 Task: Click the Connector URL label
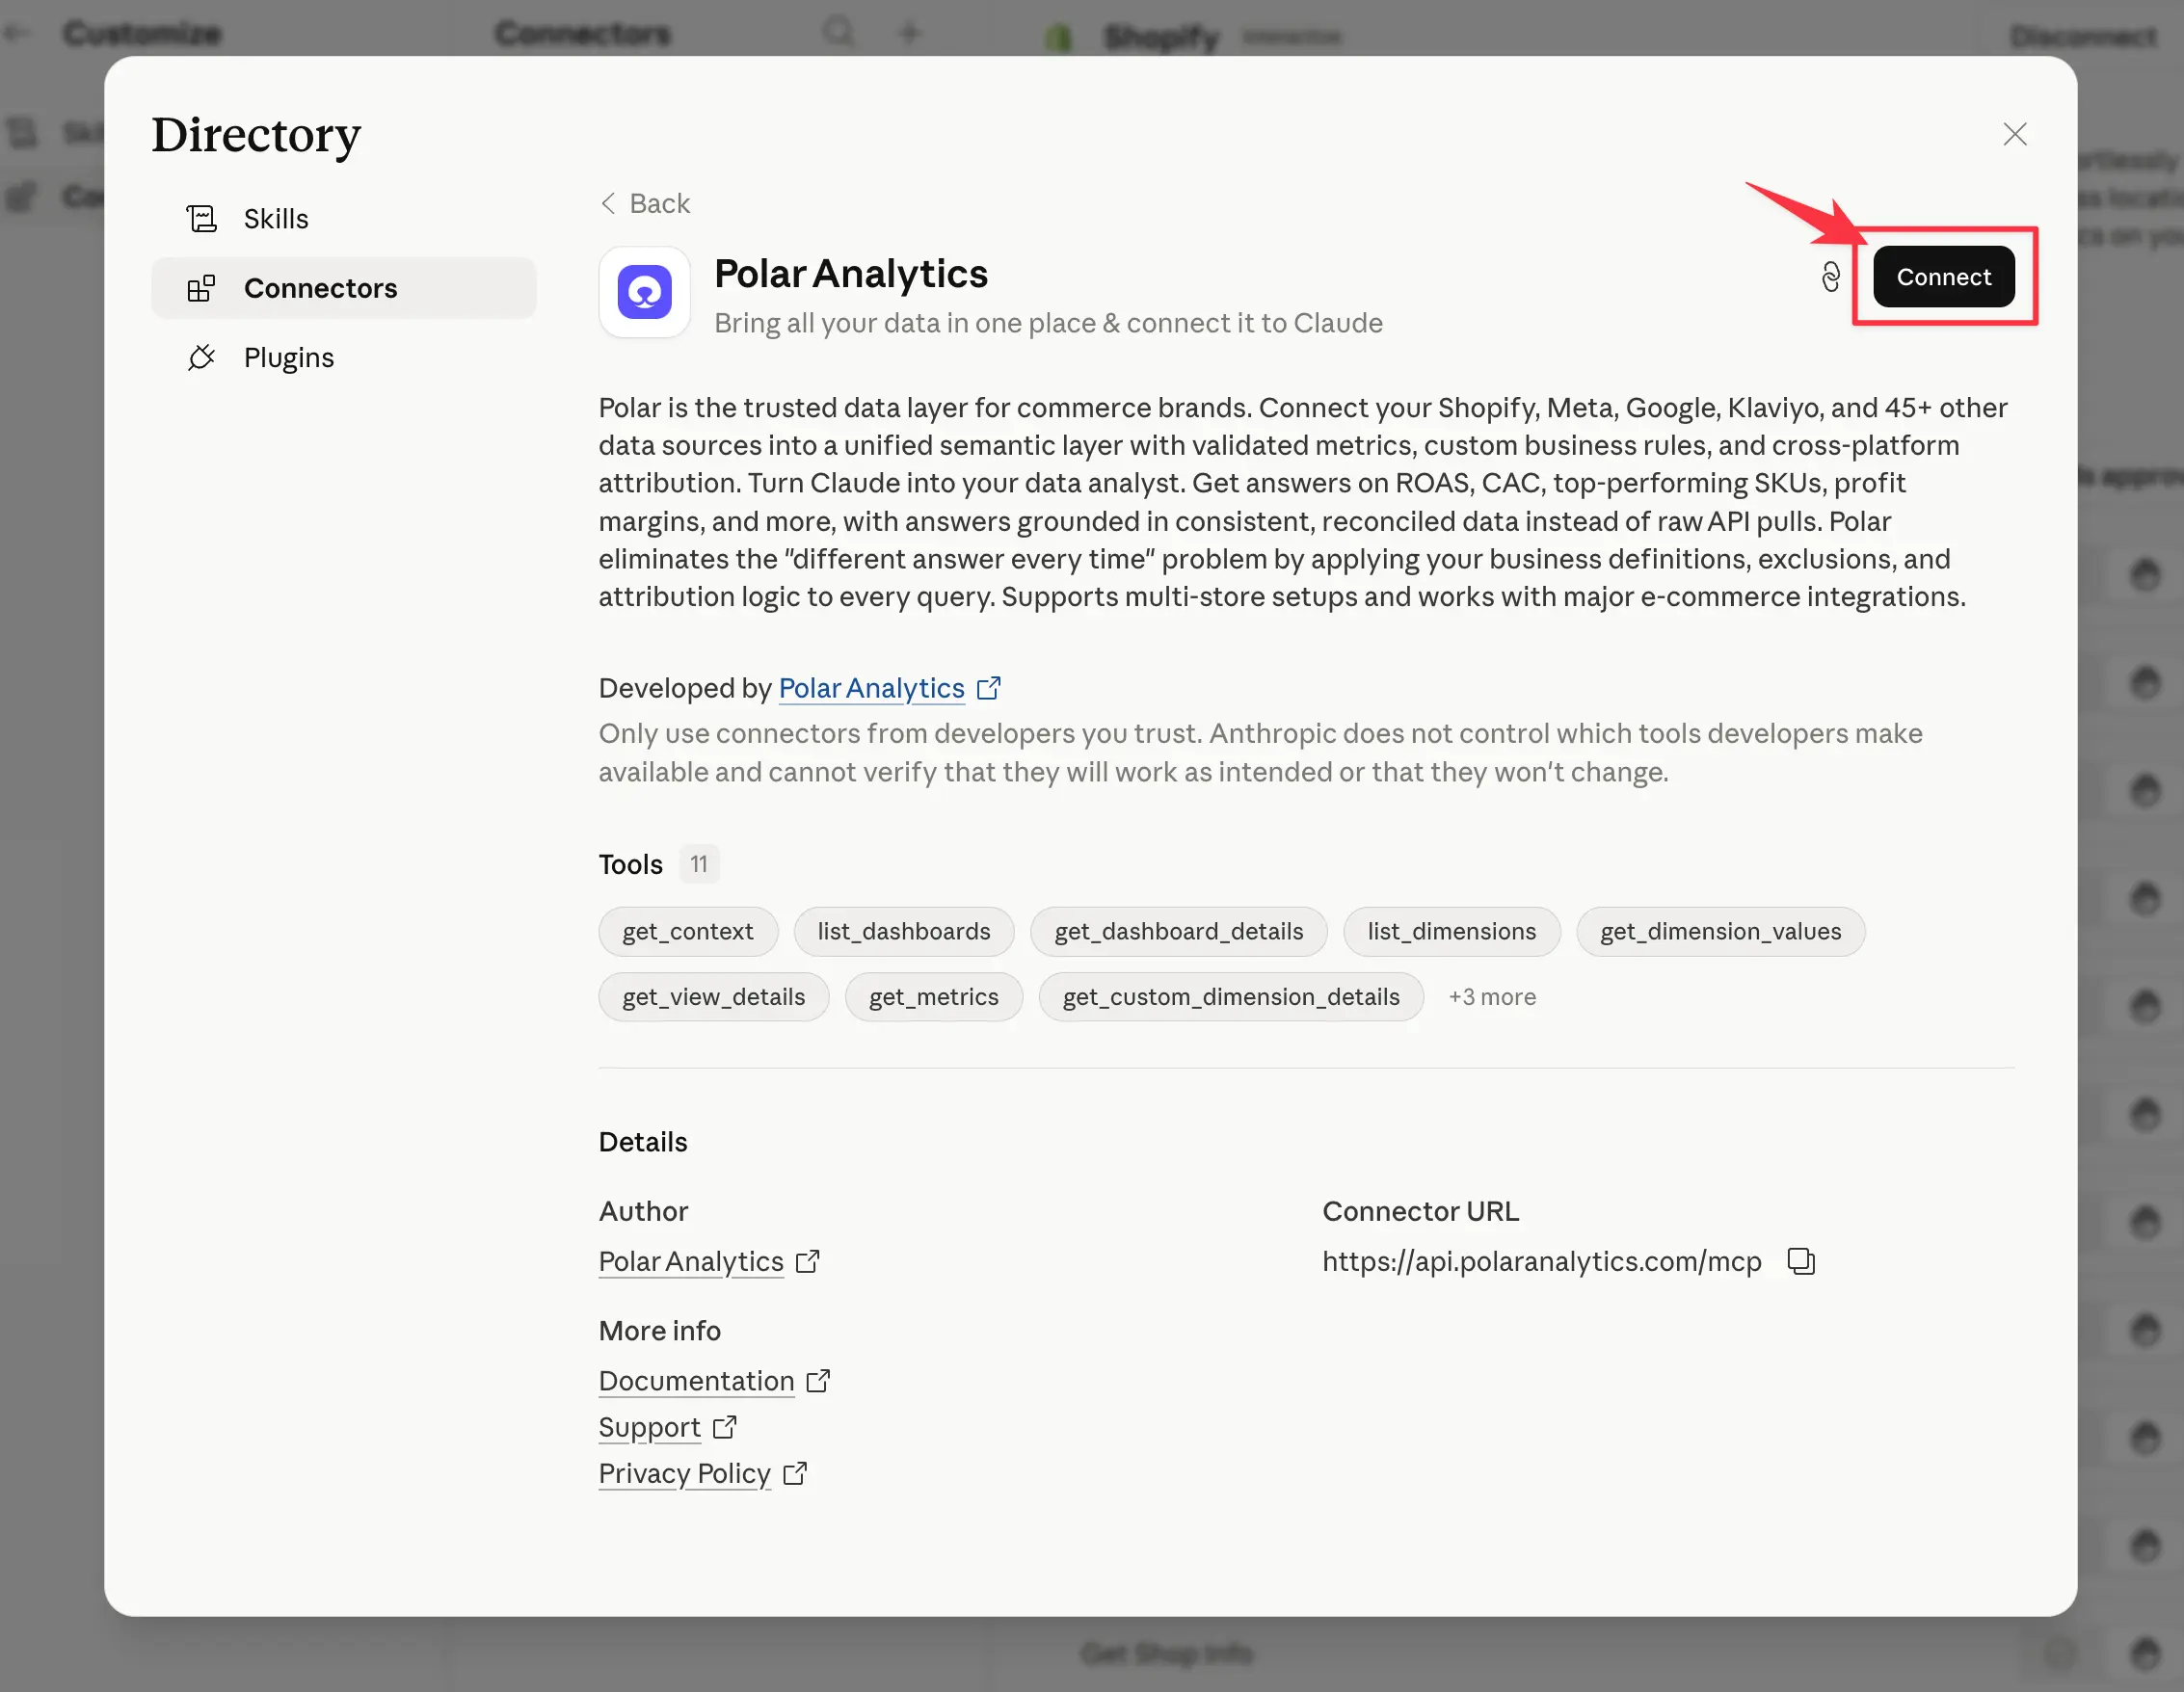1420,1212
